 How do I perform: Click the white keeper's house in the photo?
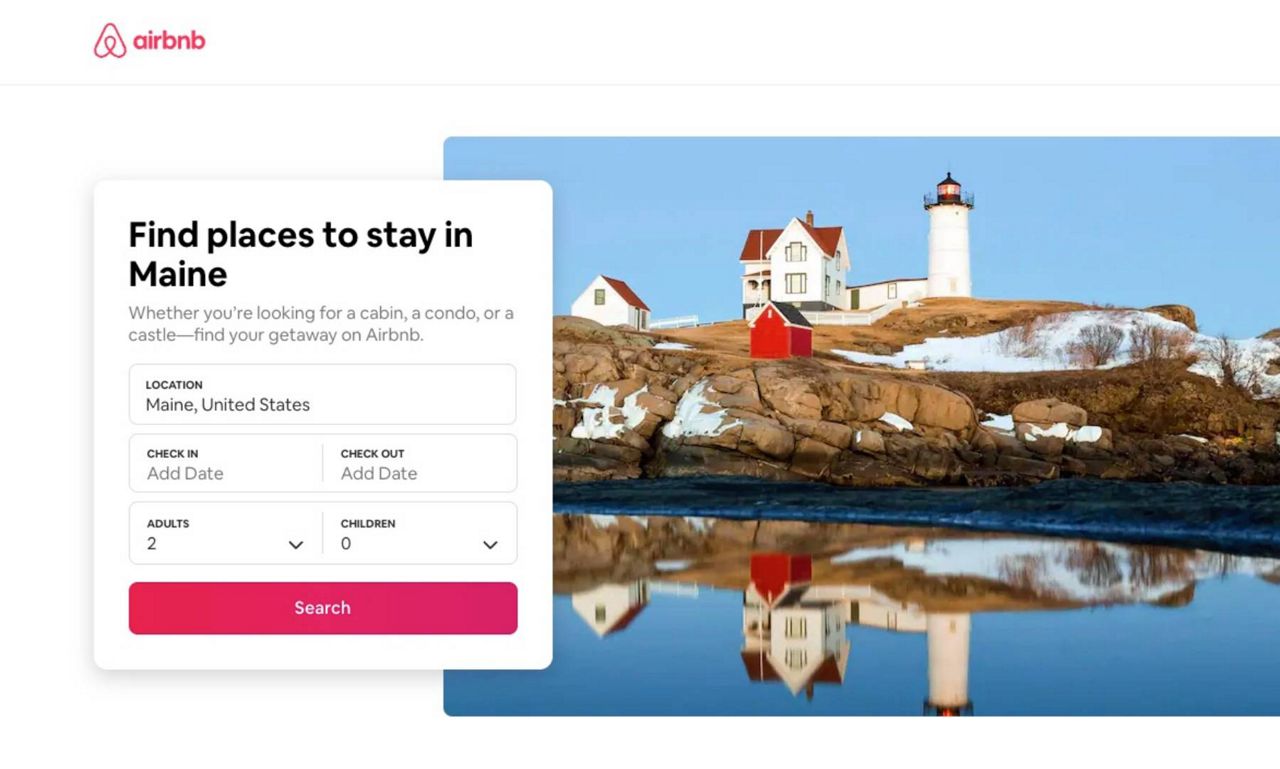(x=796, y=263)
